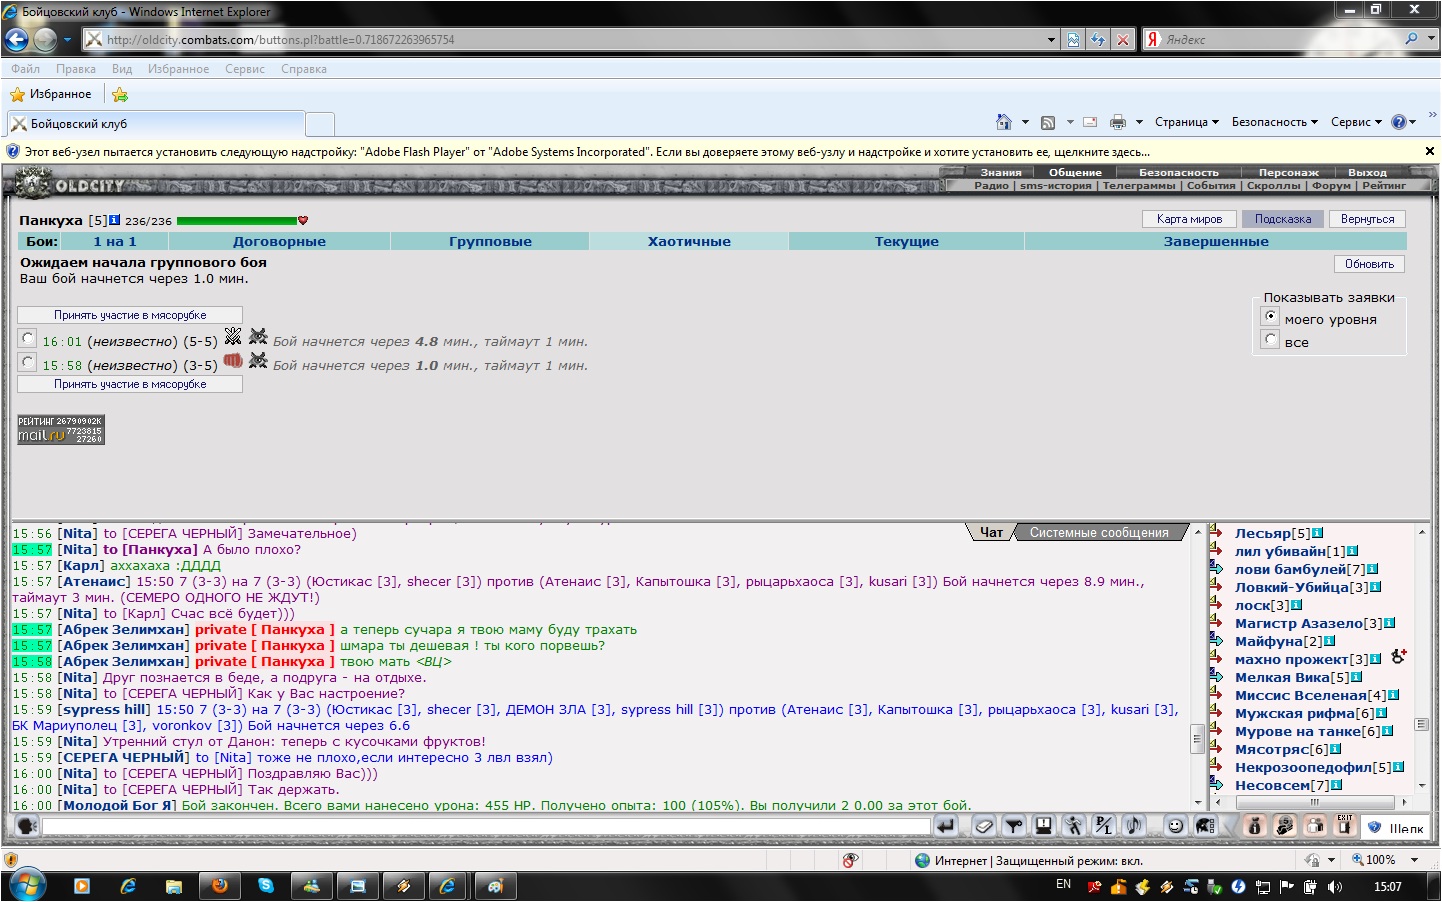Open the Безопасность dropdown in IE toolbar
This screenshot has width=1442, height=902.
(x=1274, y=122)
